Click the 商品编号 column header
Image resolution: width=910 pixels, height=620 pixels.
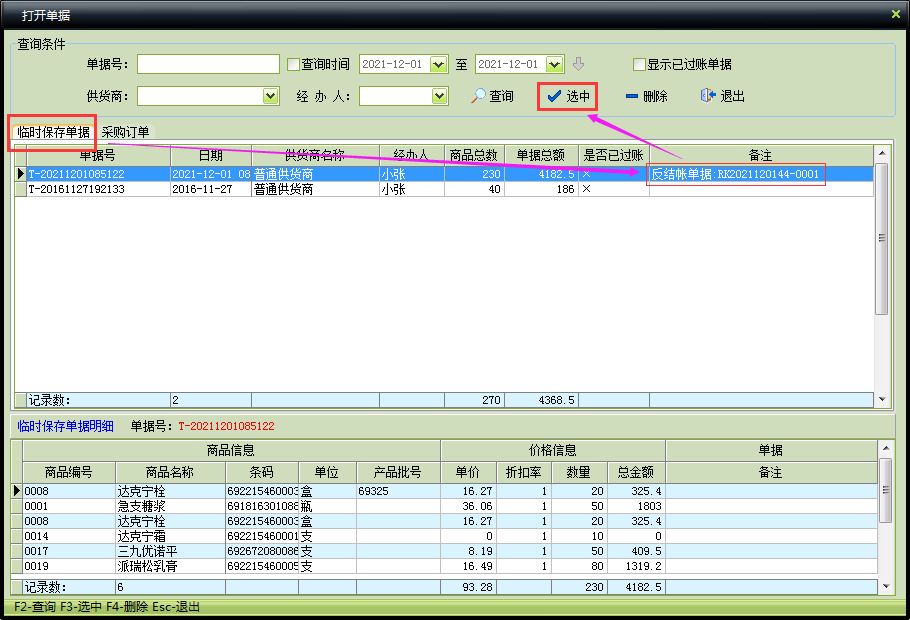click(x=69, y=472)
